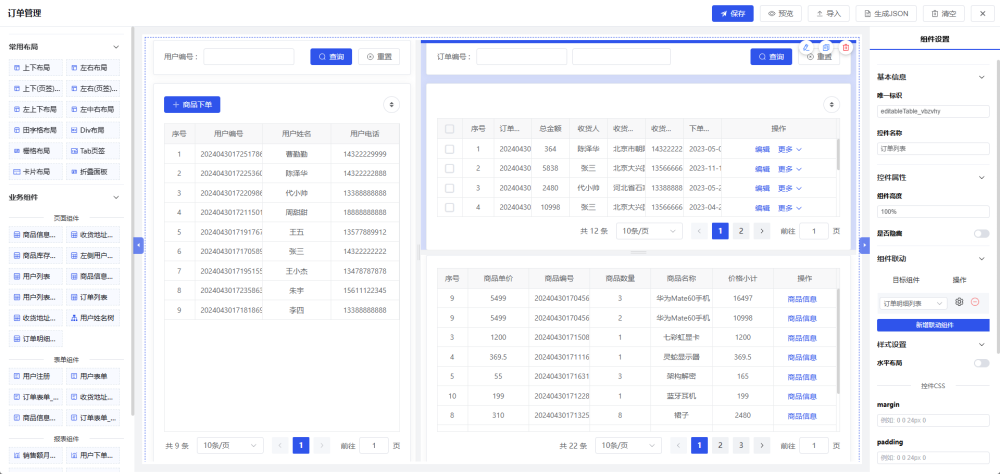The width and height of the screenshot is (1000, 474).
Task: Check the checkbox for order row 4
Action: click(450, 207)
